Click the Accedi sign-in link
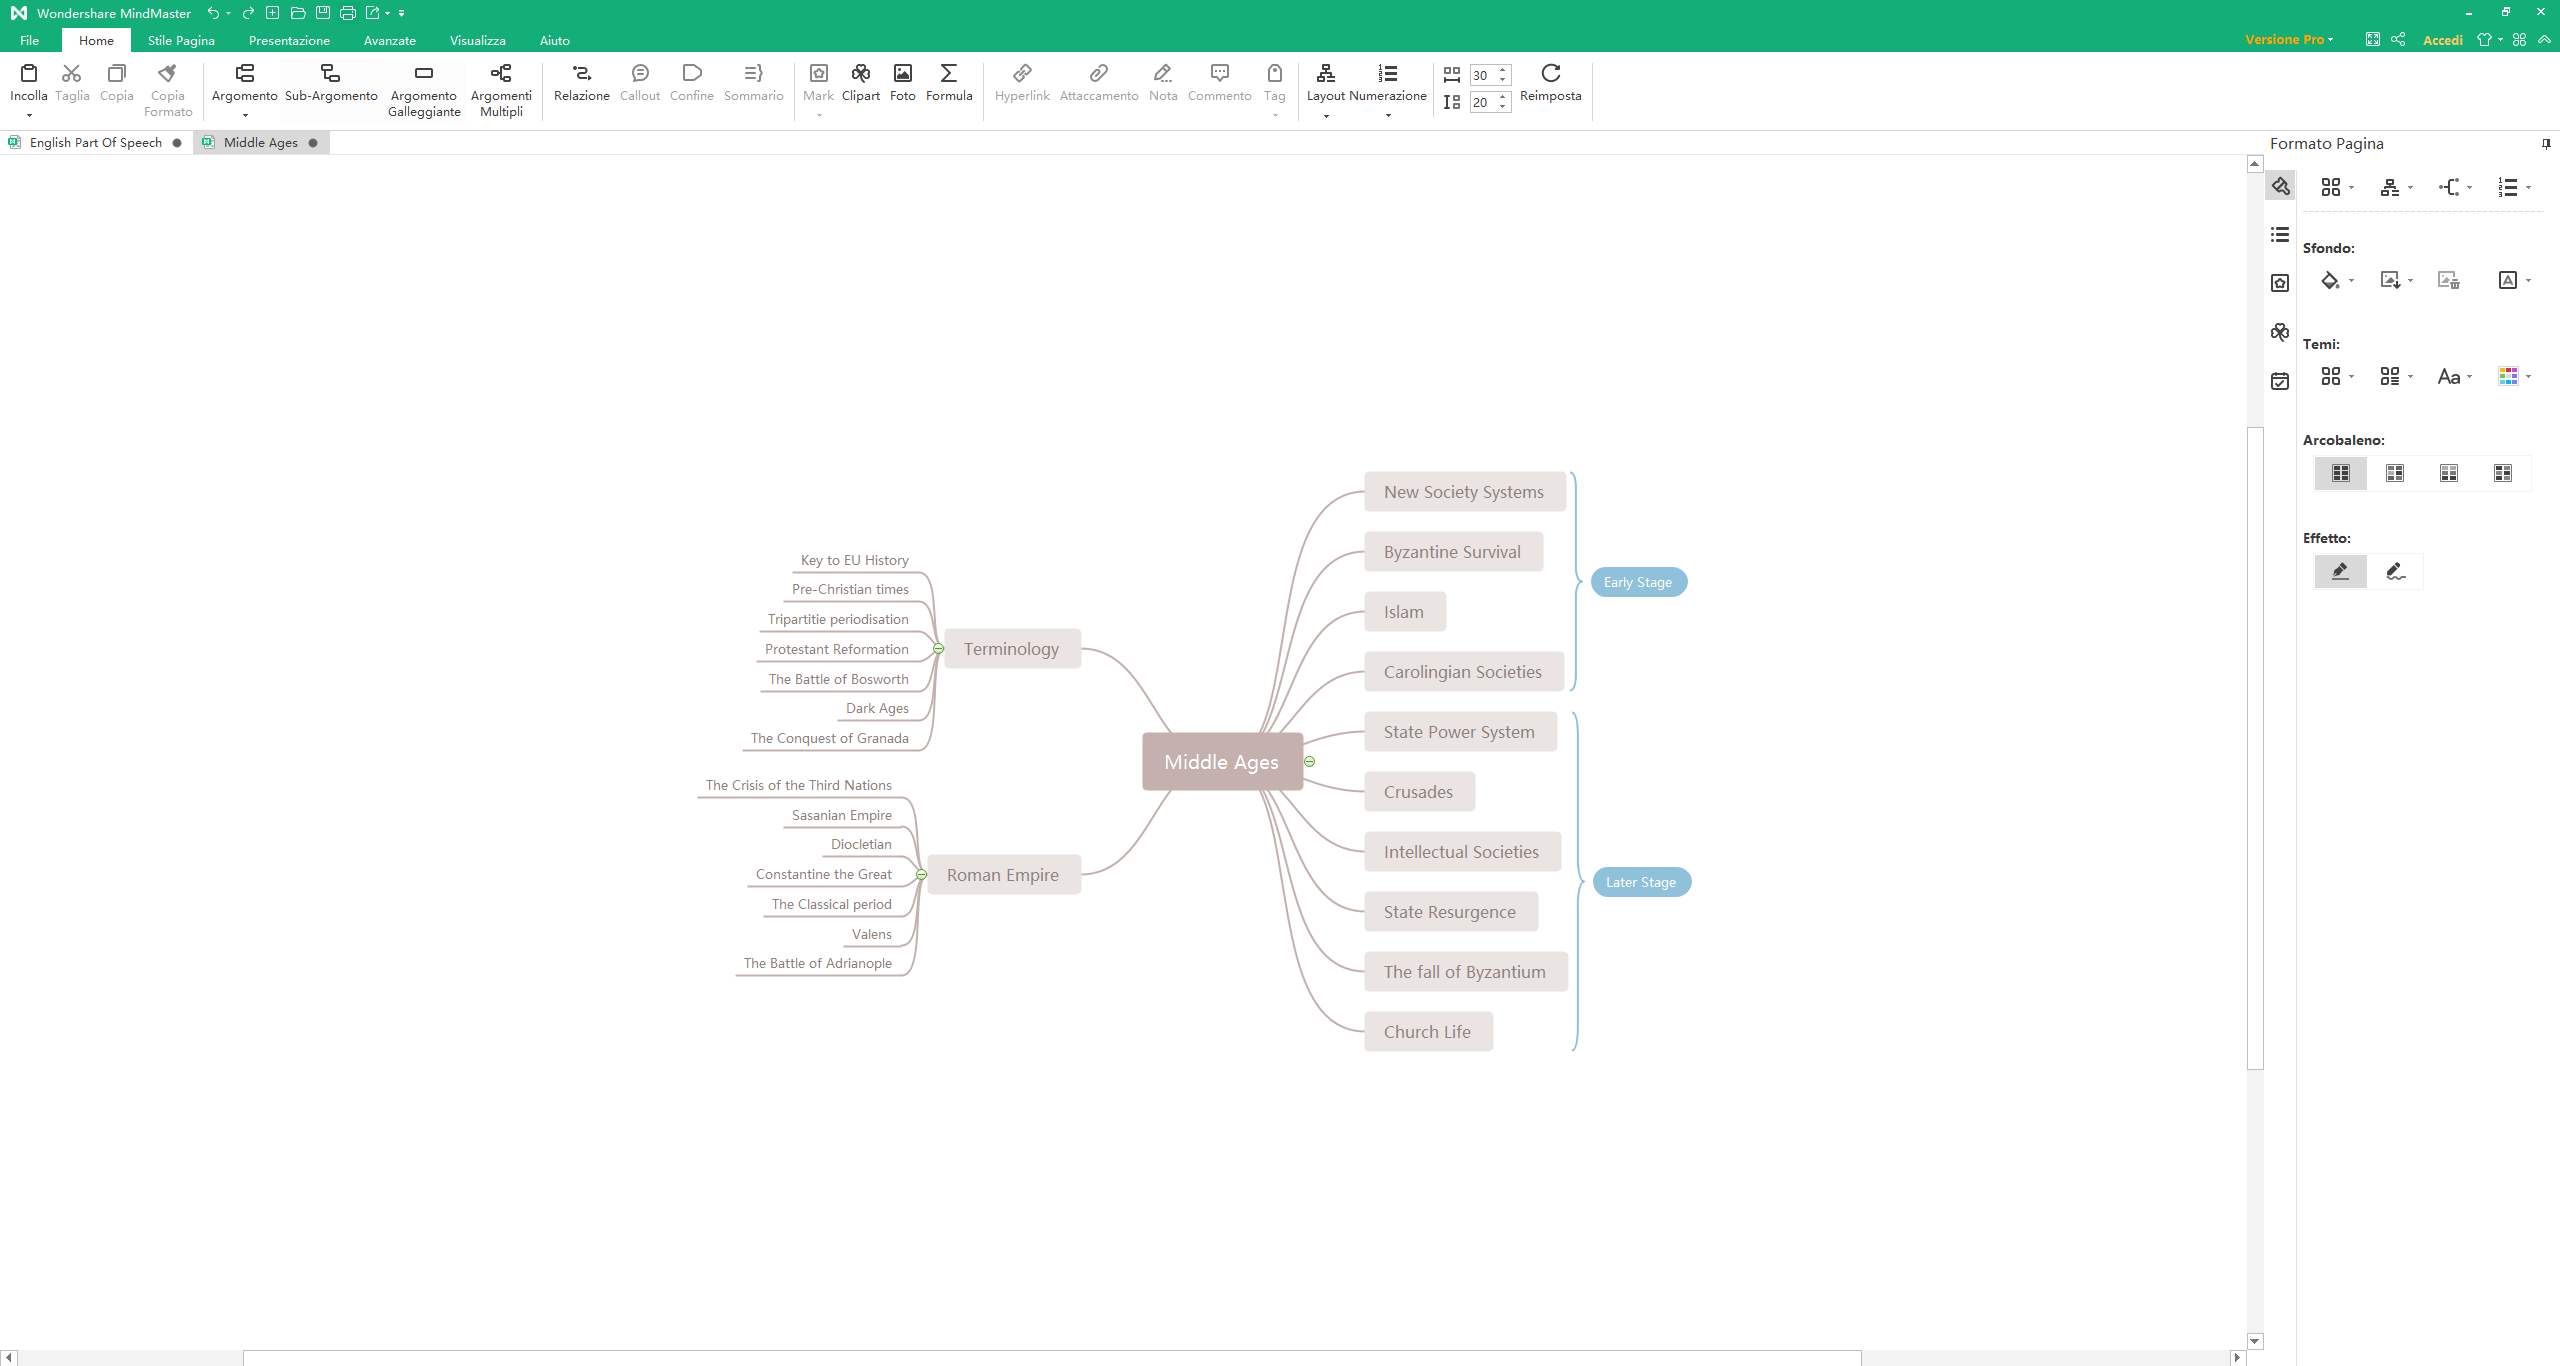2560x1366 pixels. [x=2442, y=40]
